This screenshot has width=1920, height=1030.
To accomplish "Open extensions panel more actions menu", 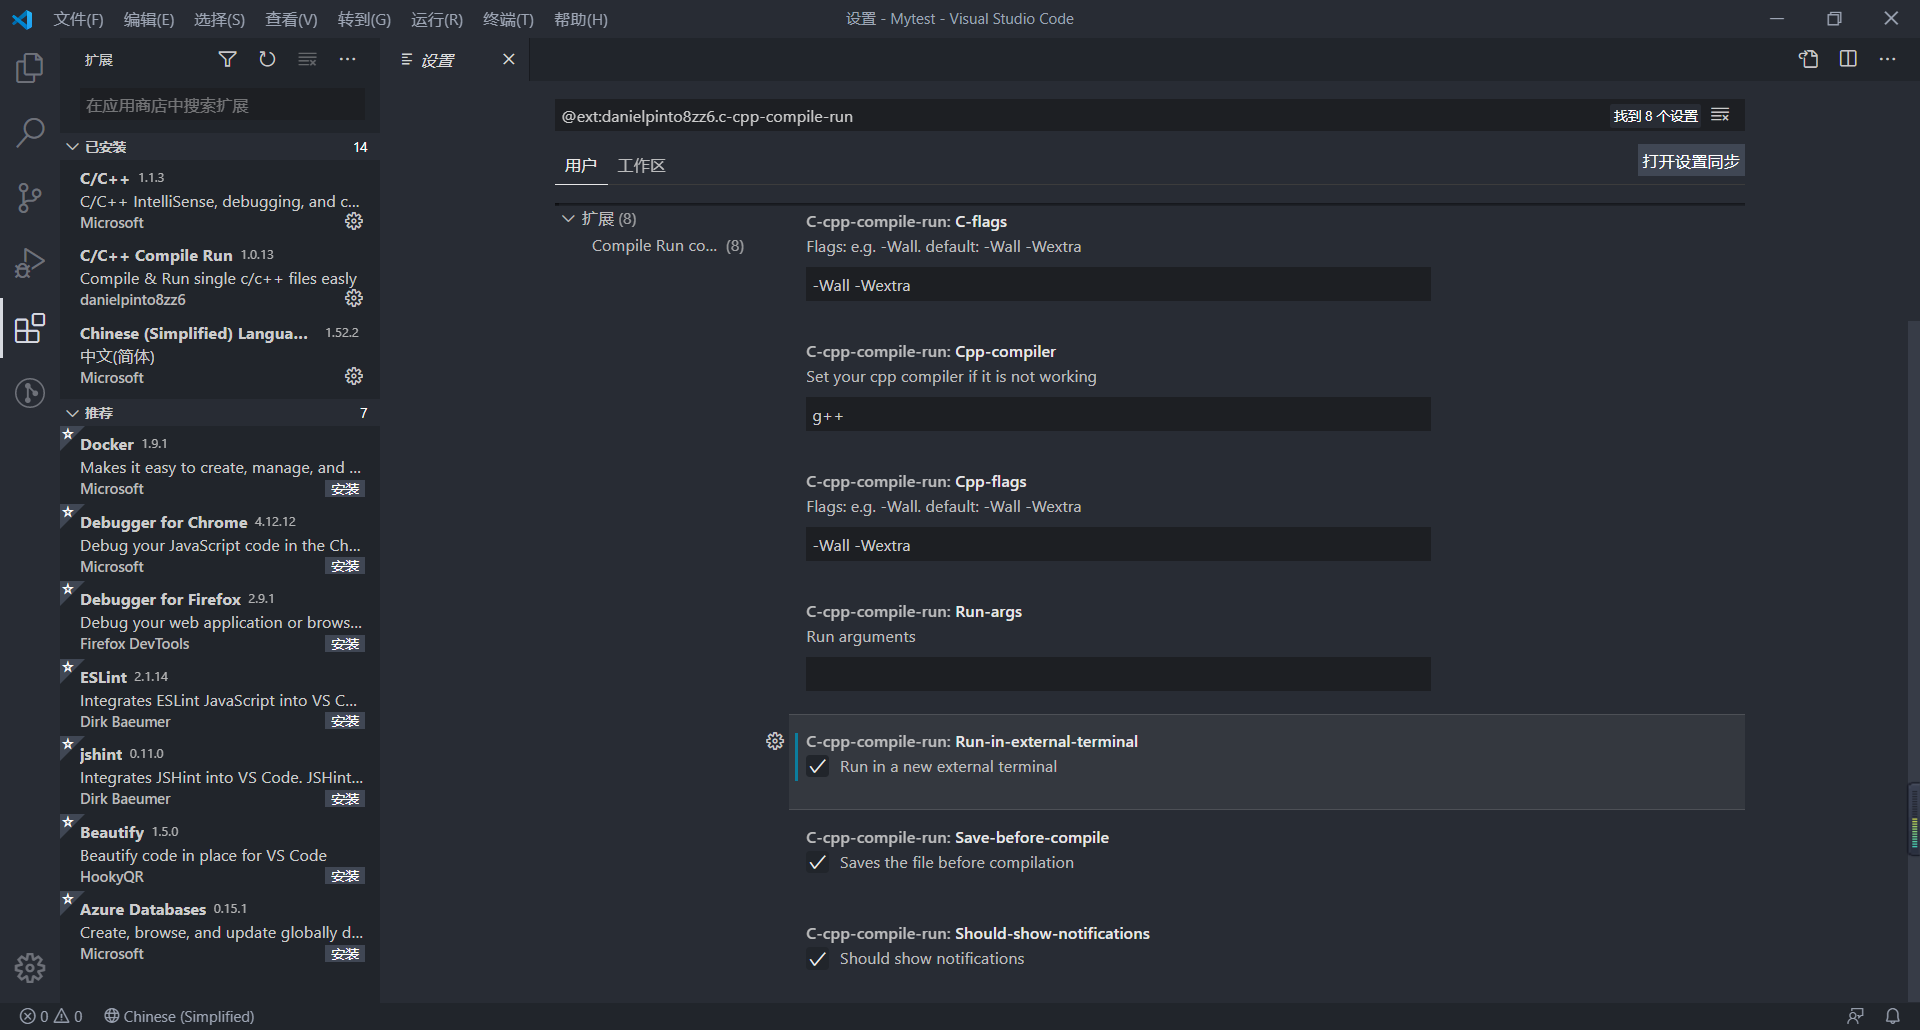I will pos(347,60).
